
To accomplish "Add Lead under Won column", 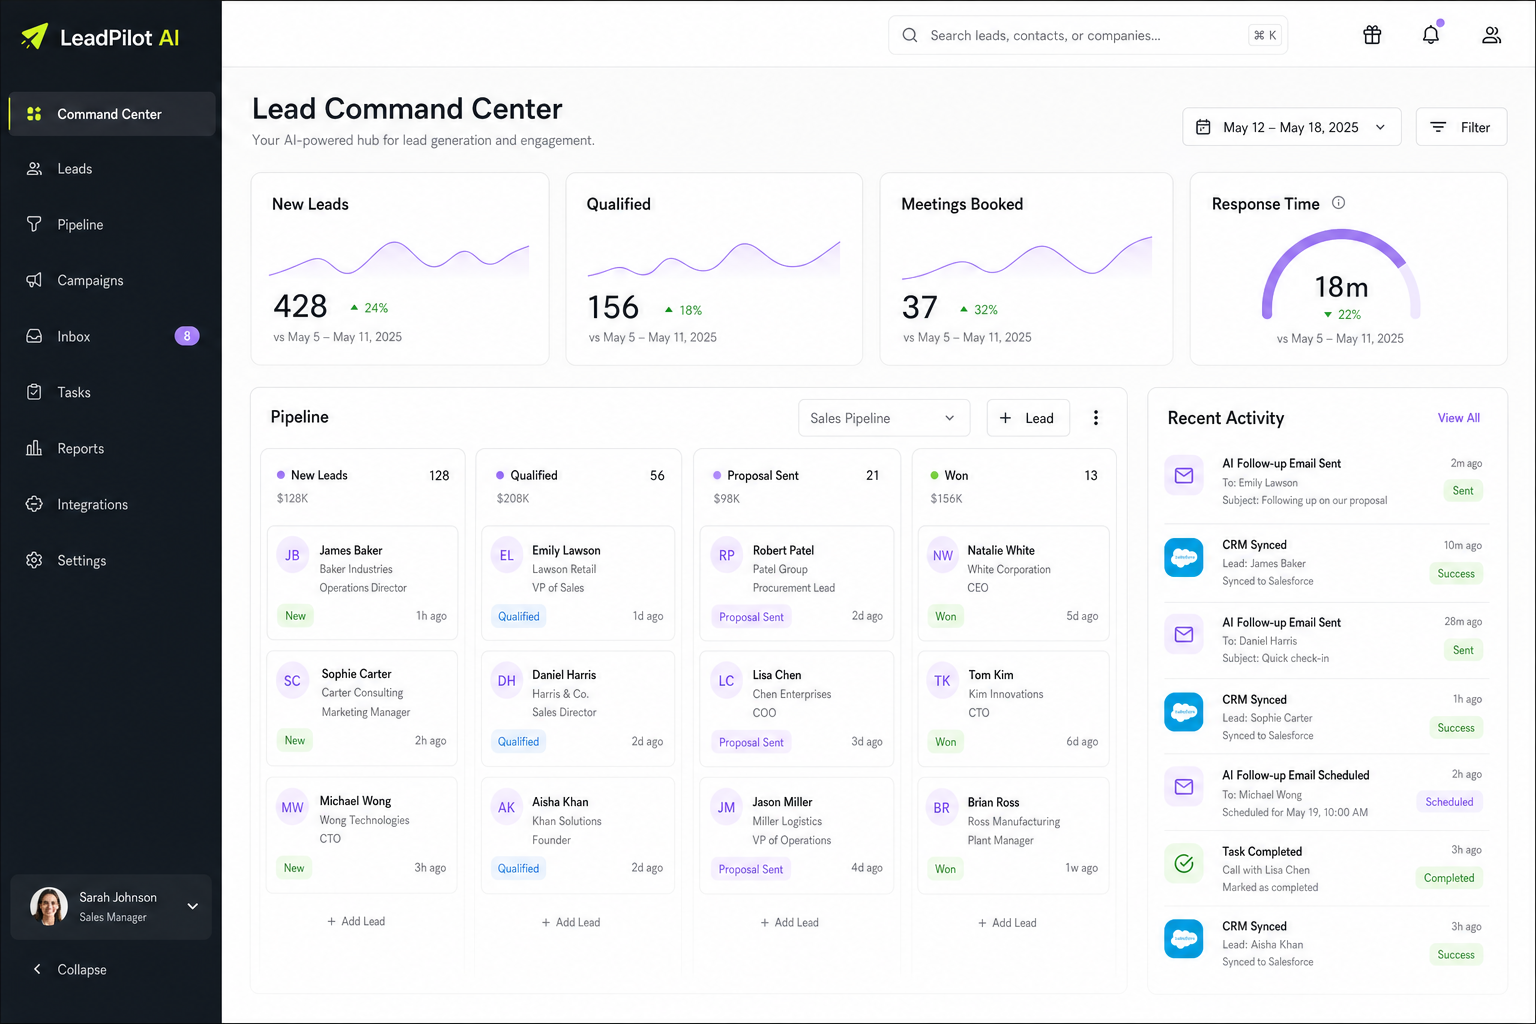I will point(1007,922).
